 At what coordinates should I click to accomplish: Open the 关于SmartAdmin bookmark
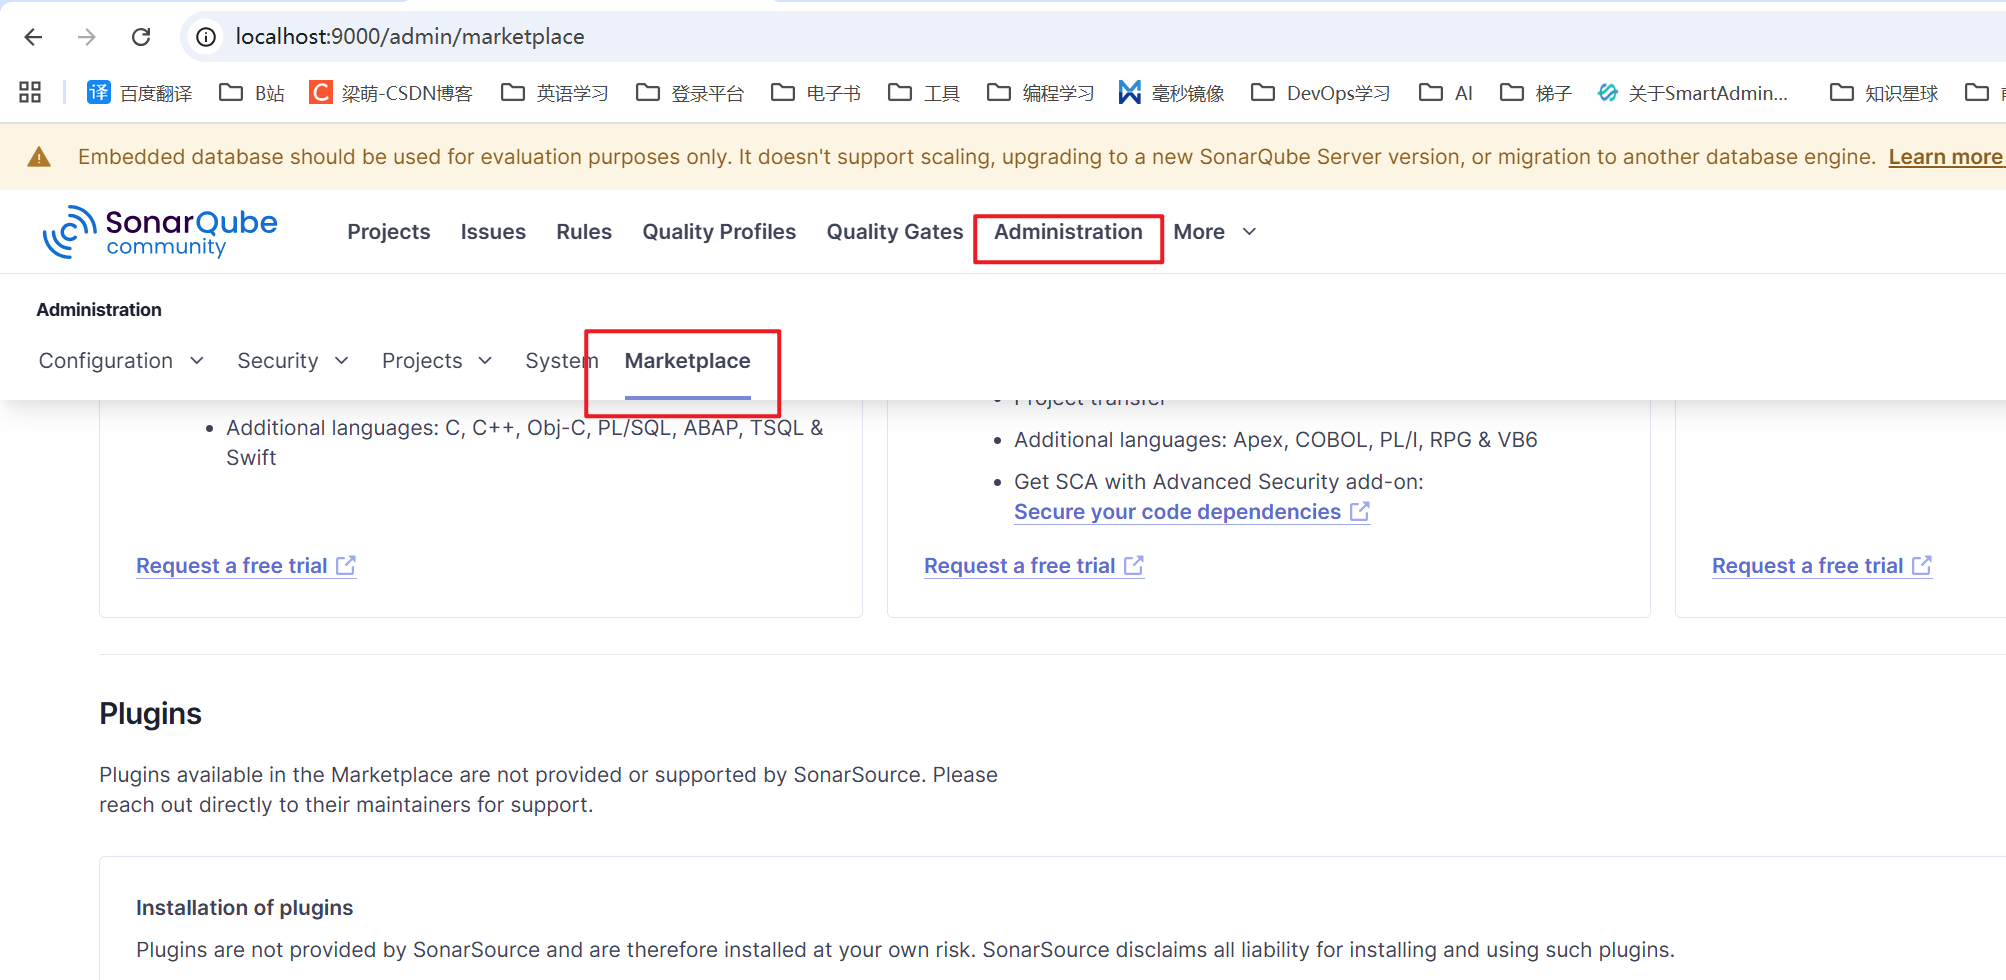tap(1693, 93)
